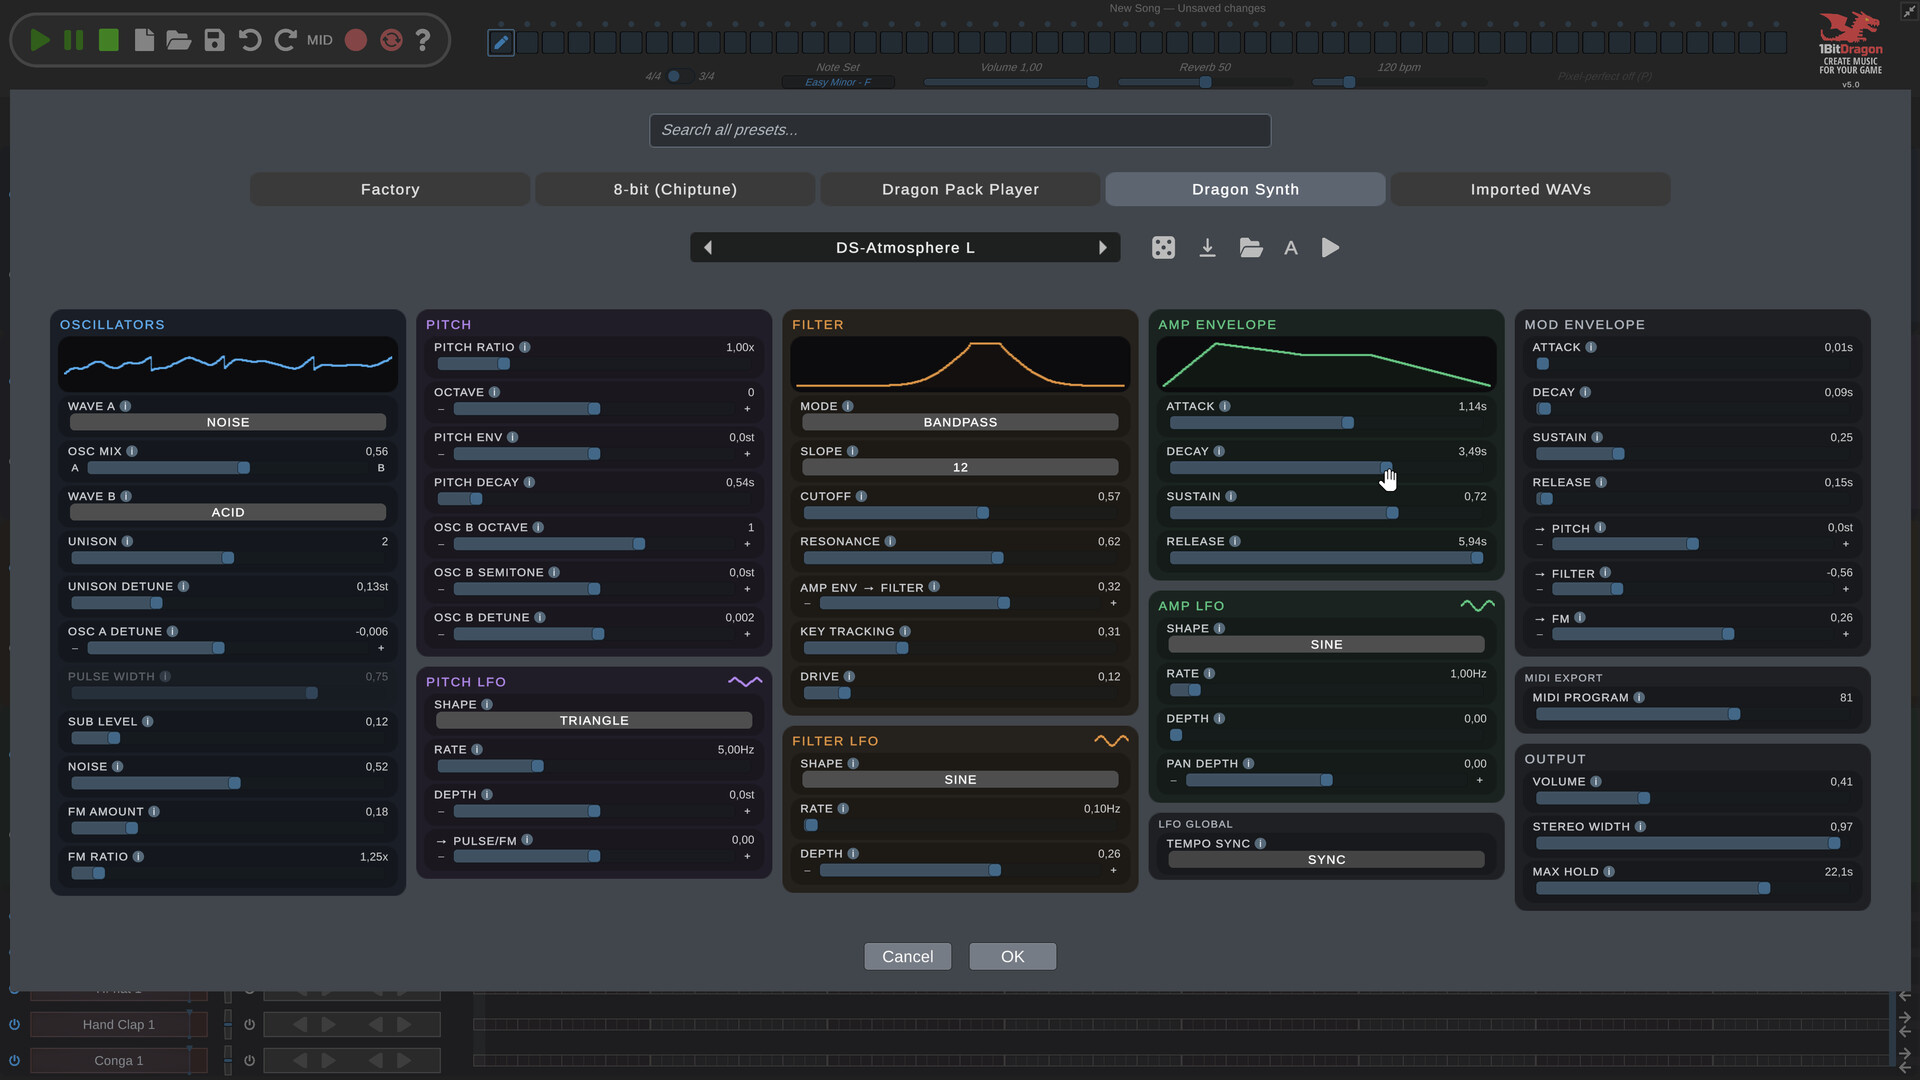Go to the next preset with right arrow
Screen dimensions: 1920x1080
[x=1102, y=248]
